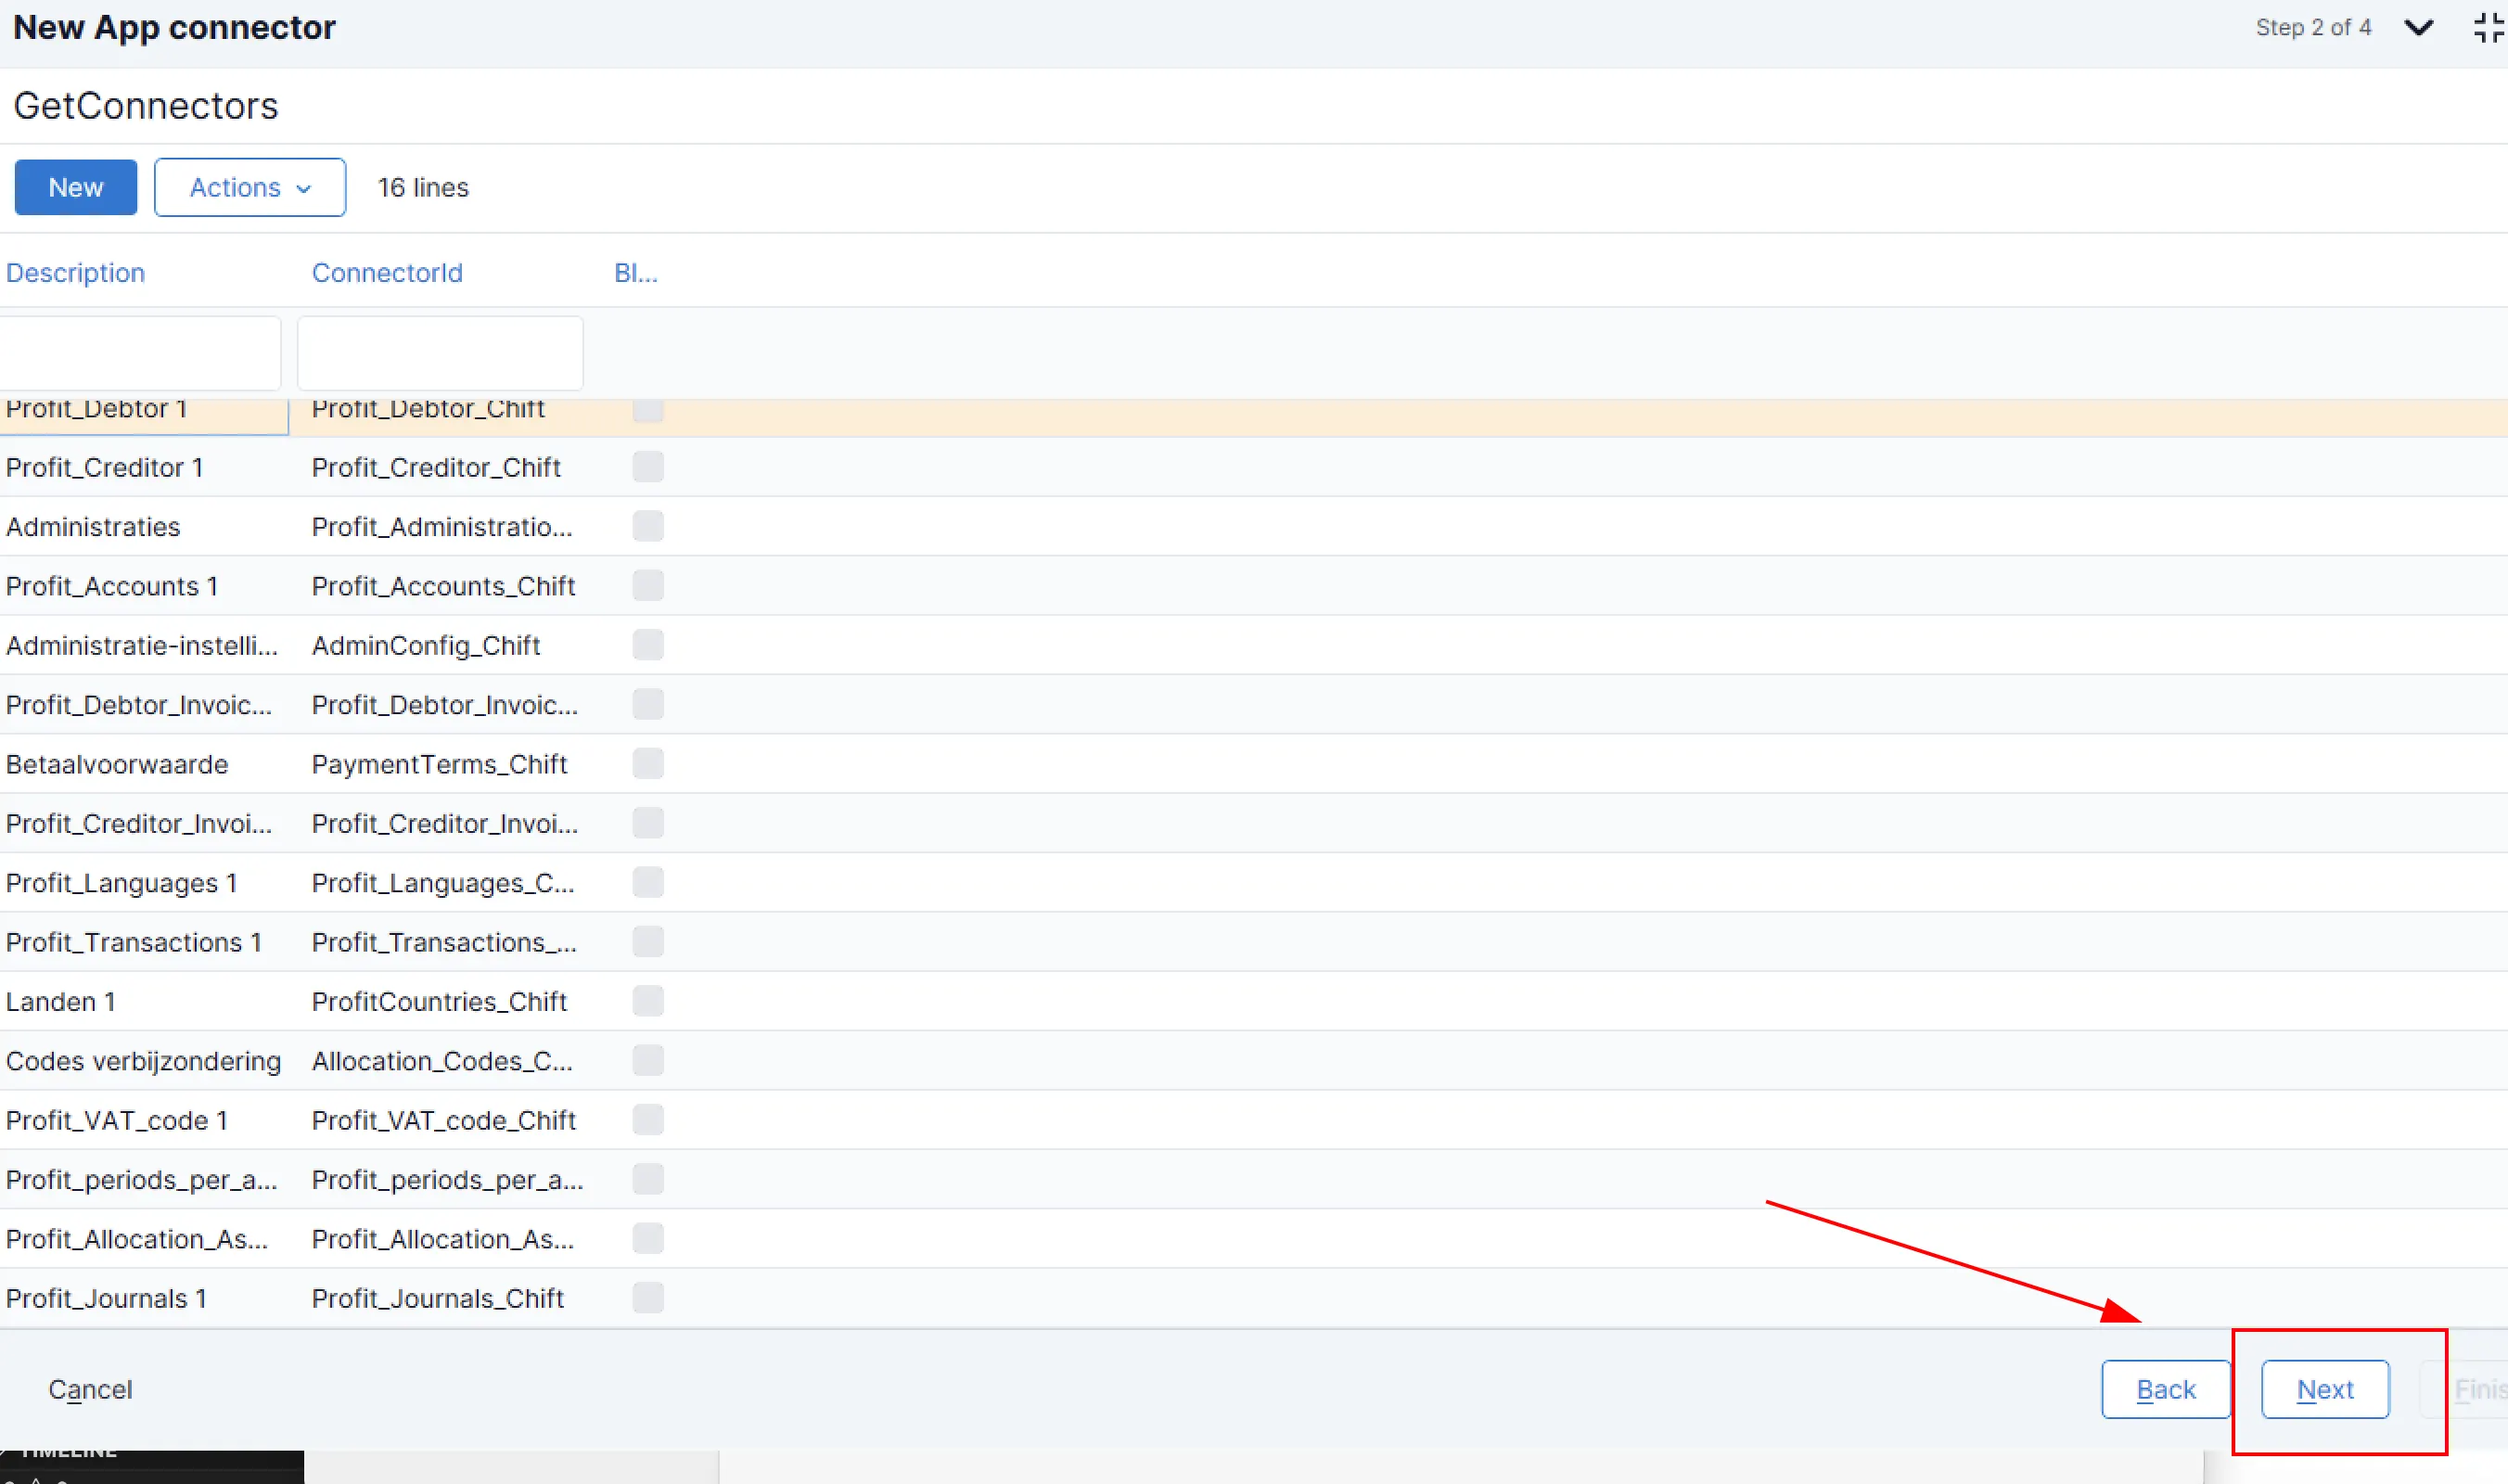Sort by the ConnectorId column header
Screen dimensions: 2508x1484
[x=387, y=273]
